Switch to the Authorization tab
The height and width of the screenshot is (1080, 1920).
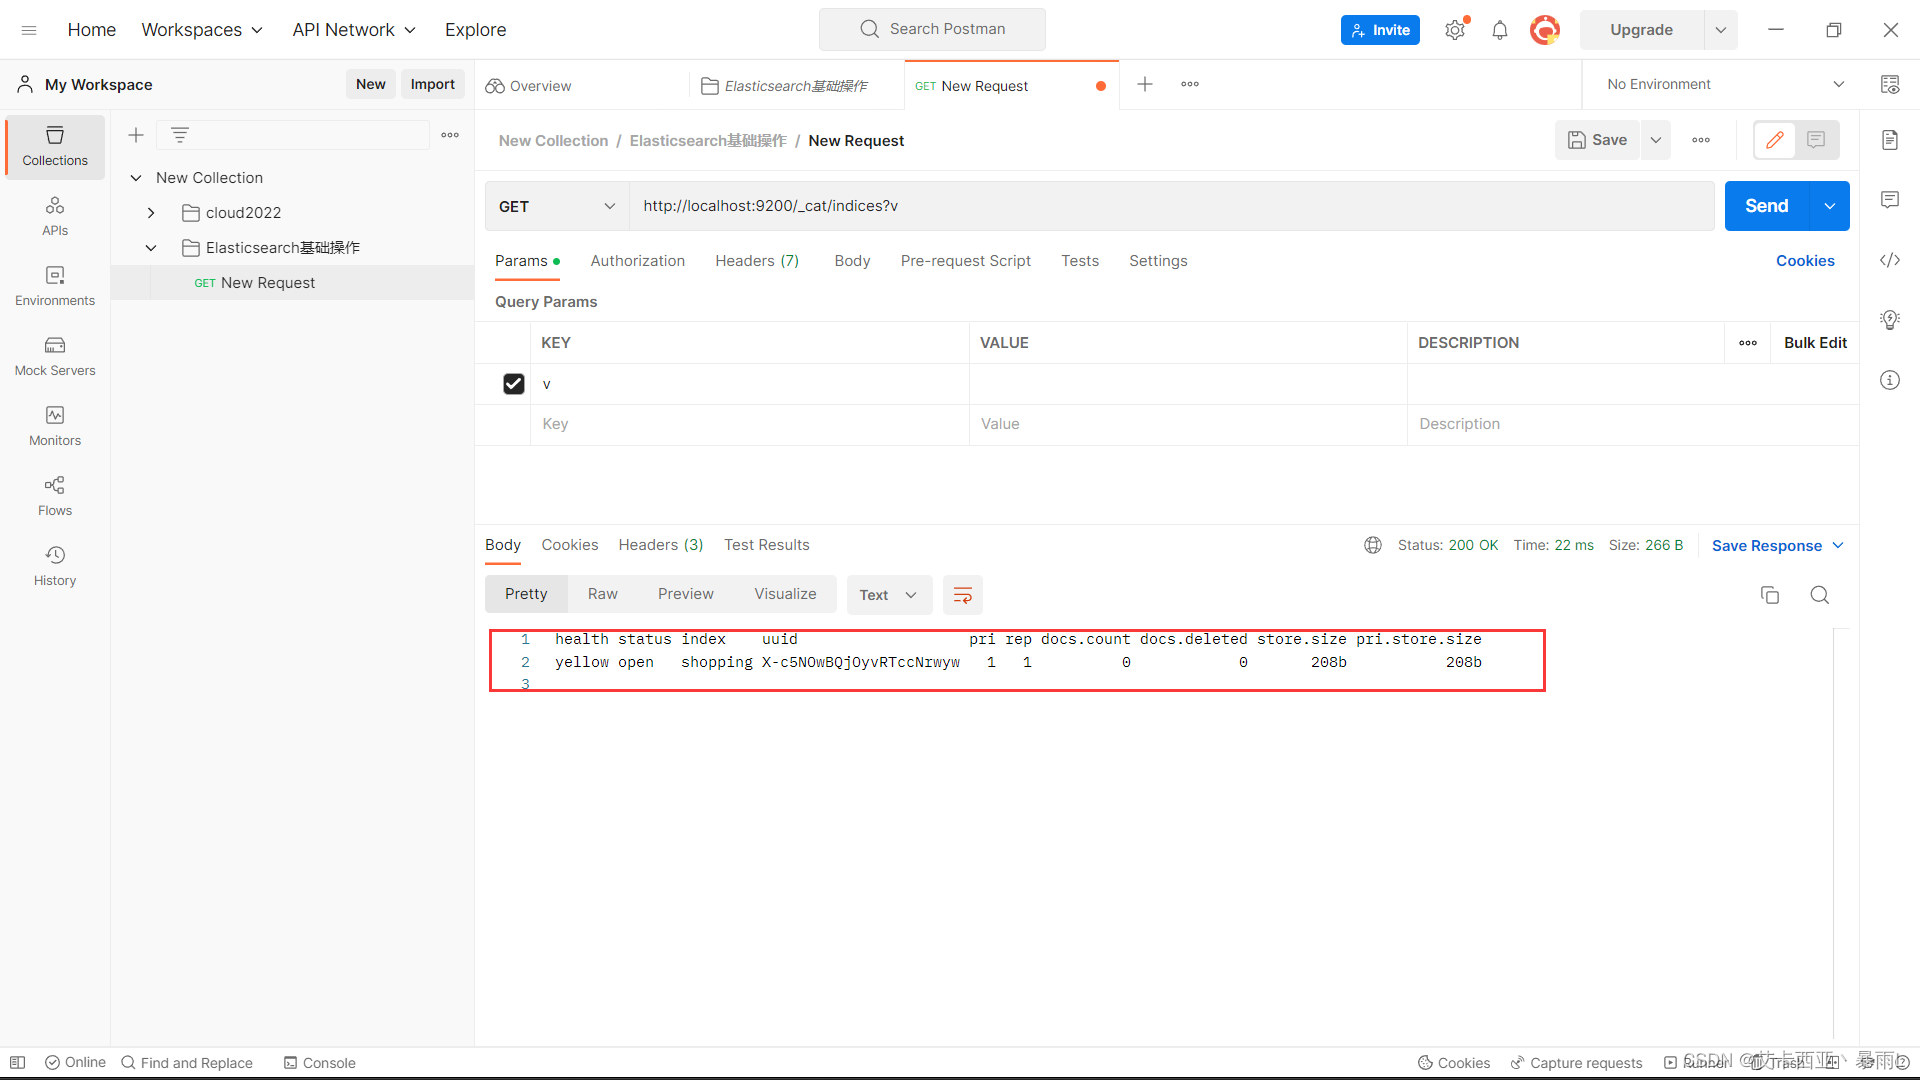[638, 261]
